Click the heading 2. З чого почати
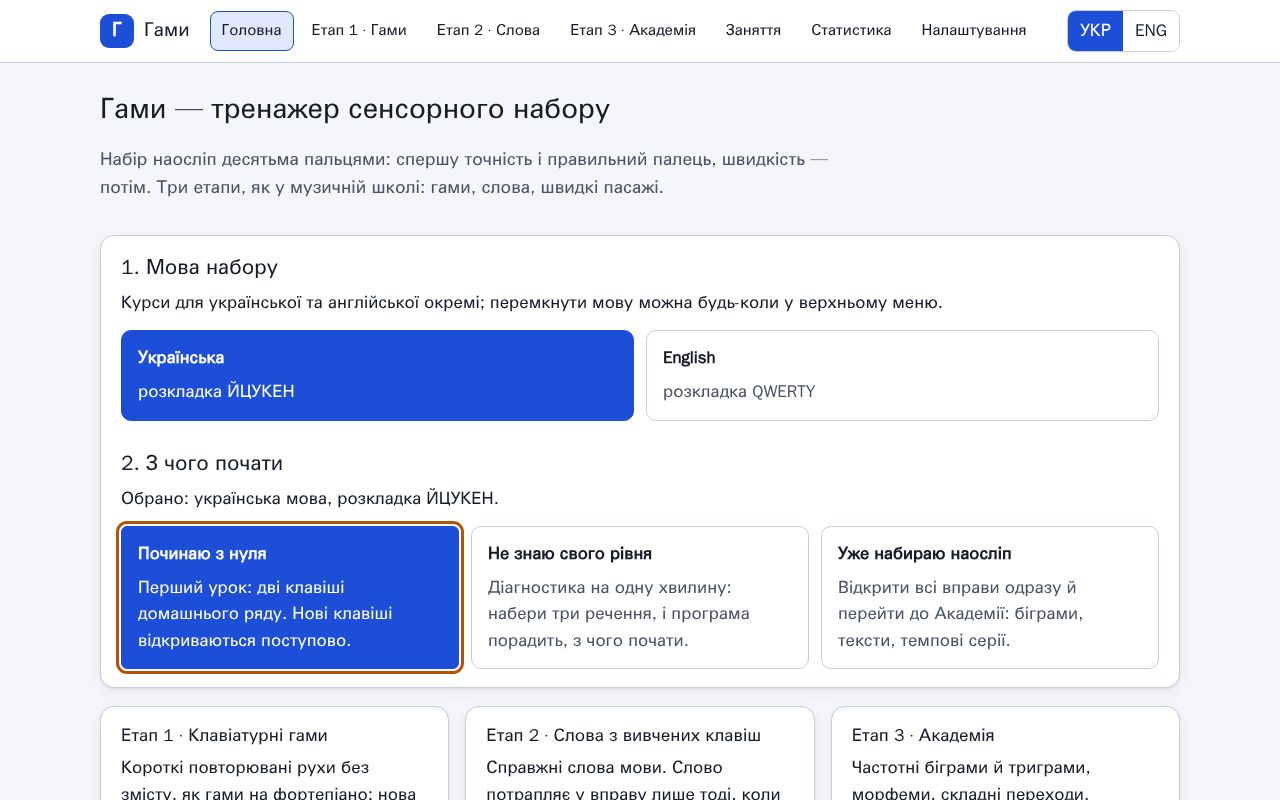Screen dimensions: 1280x800 point(202,463)
